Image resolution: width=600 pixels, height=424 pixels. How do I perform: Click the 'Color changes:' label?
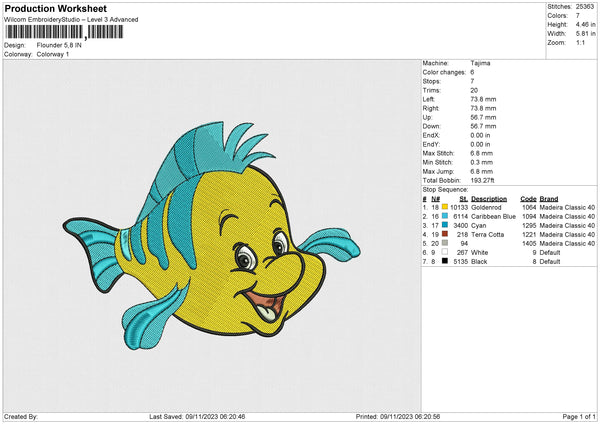tap(444, 72)
